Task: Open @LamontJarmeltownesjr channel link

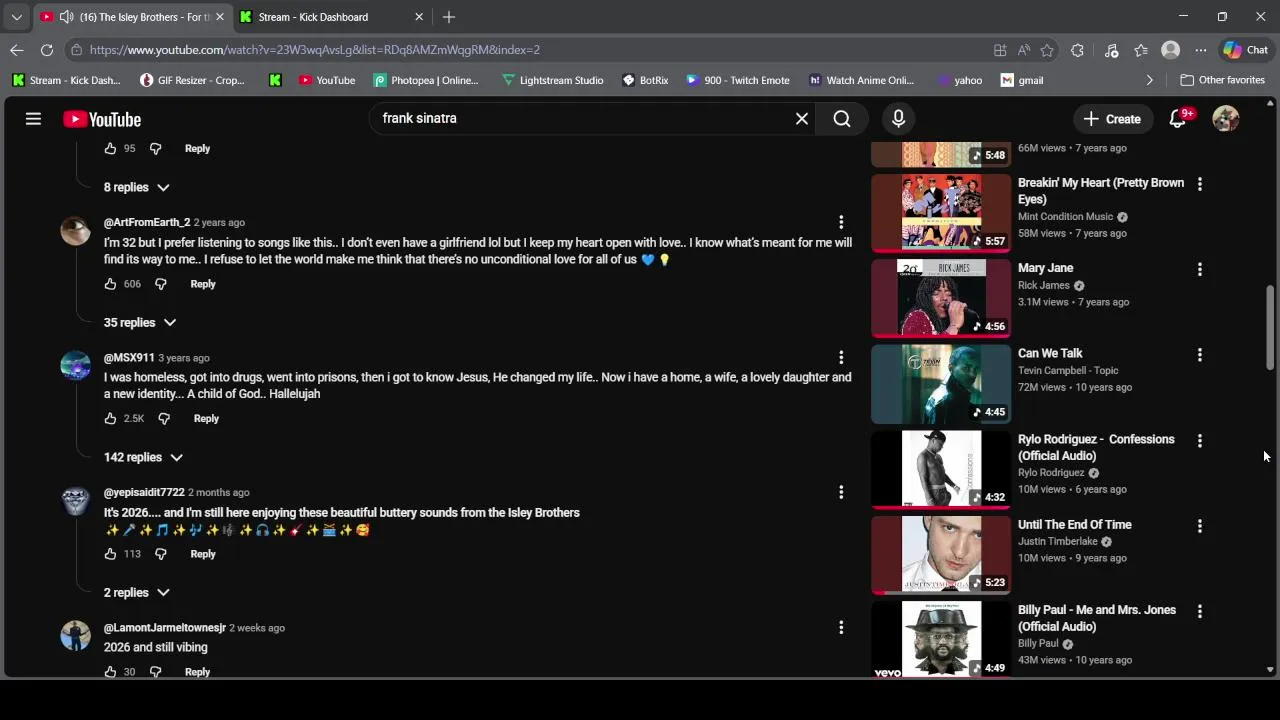Action: click(x=165, y=627)
